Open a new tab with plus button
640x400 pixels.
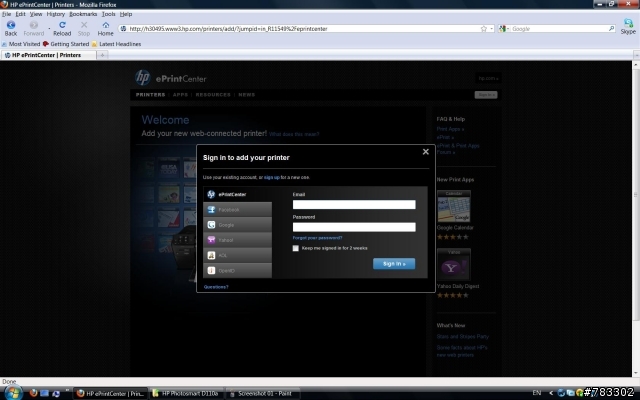point(102,55)
